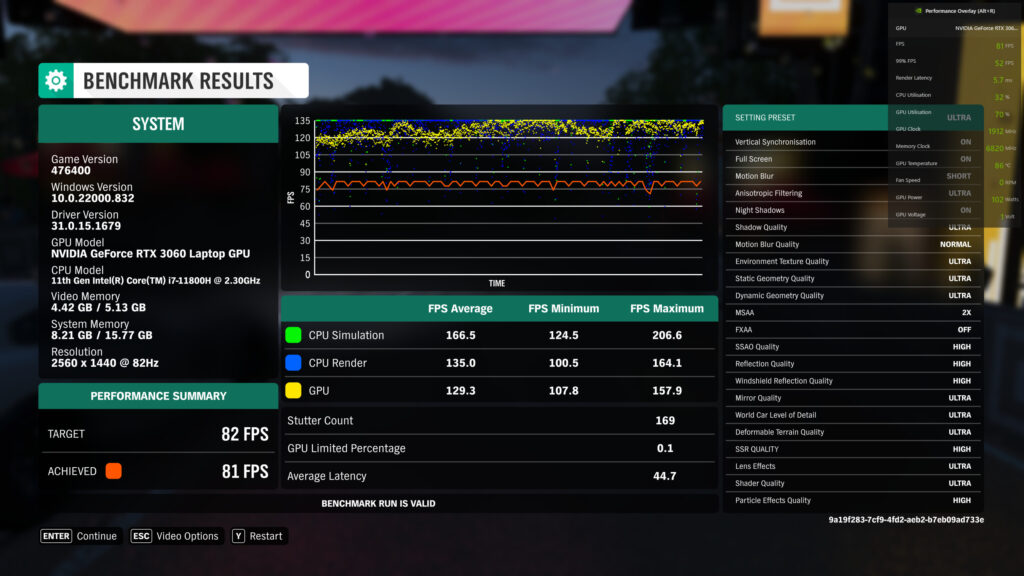Click the CPU Render minimum 100.5

pos(564,362)
